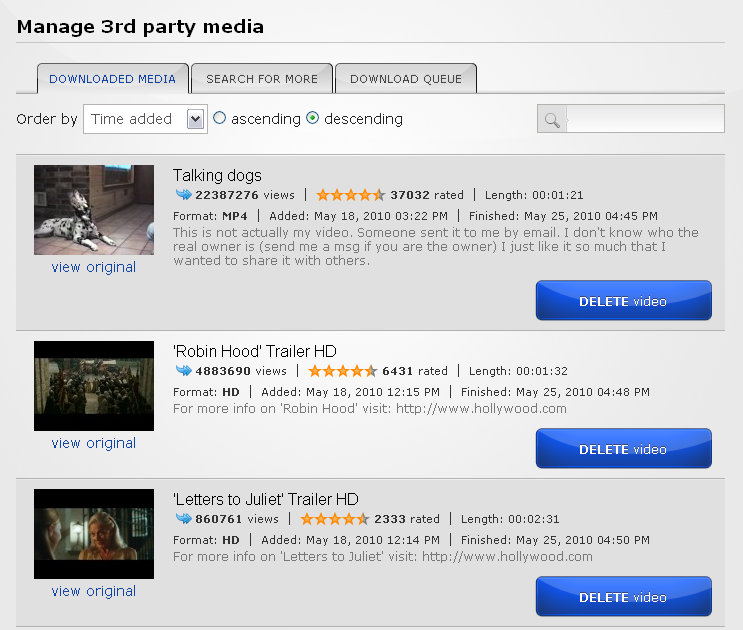Click the 'Talking dogs' title

[x=217, y=176]
